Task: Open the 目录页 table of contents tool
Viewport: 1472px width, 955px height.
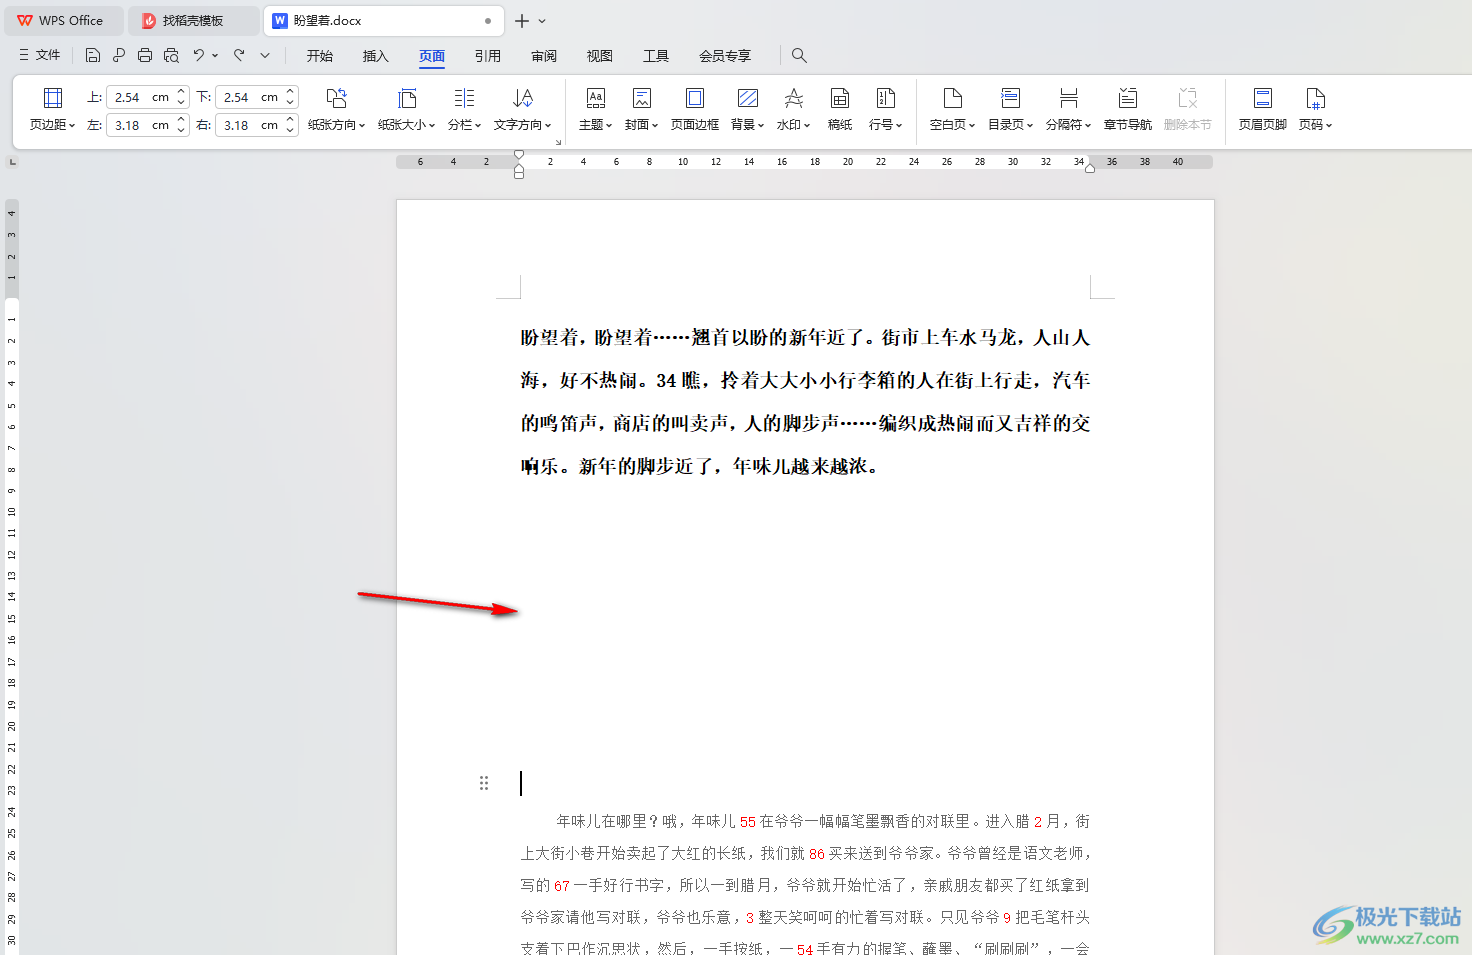Action: click(1010, 110)
